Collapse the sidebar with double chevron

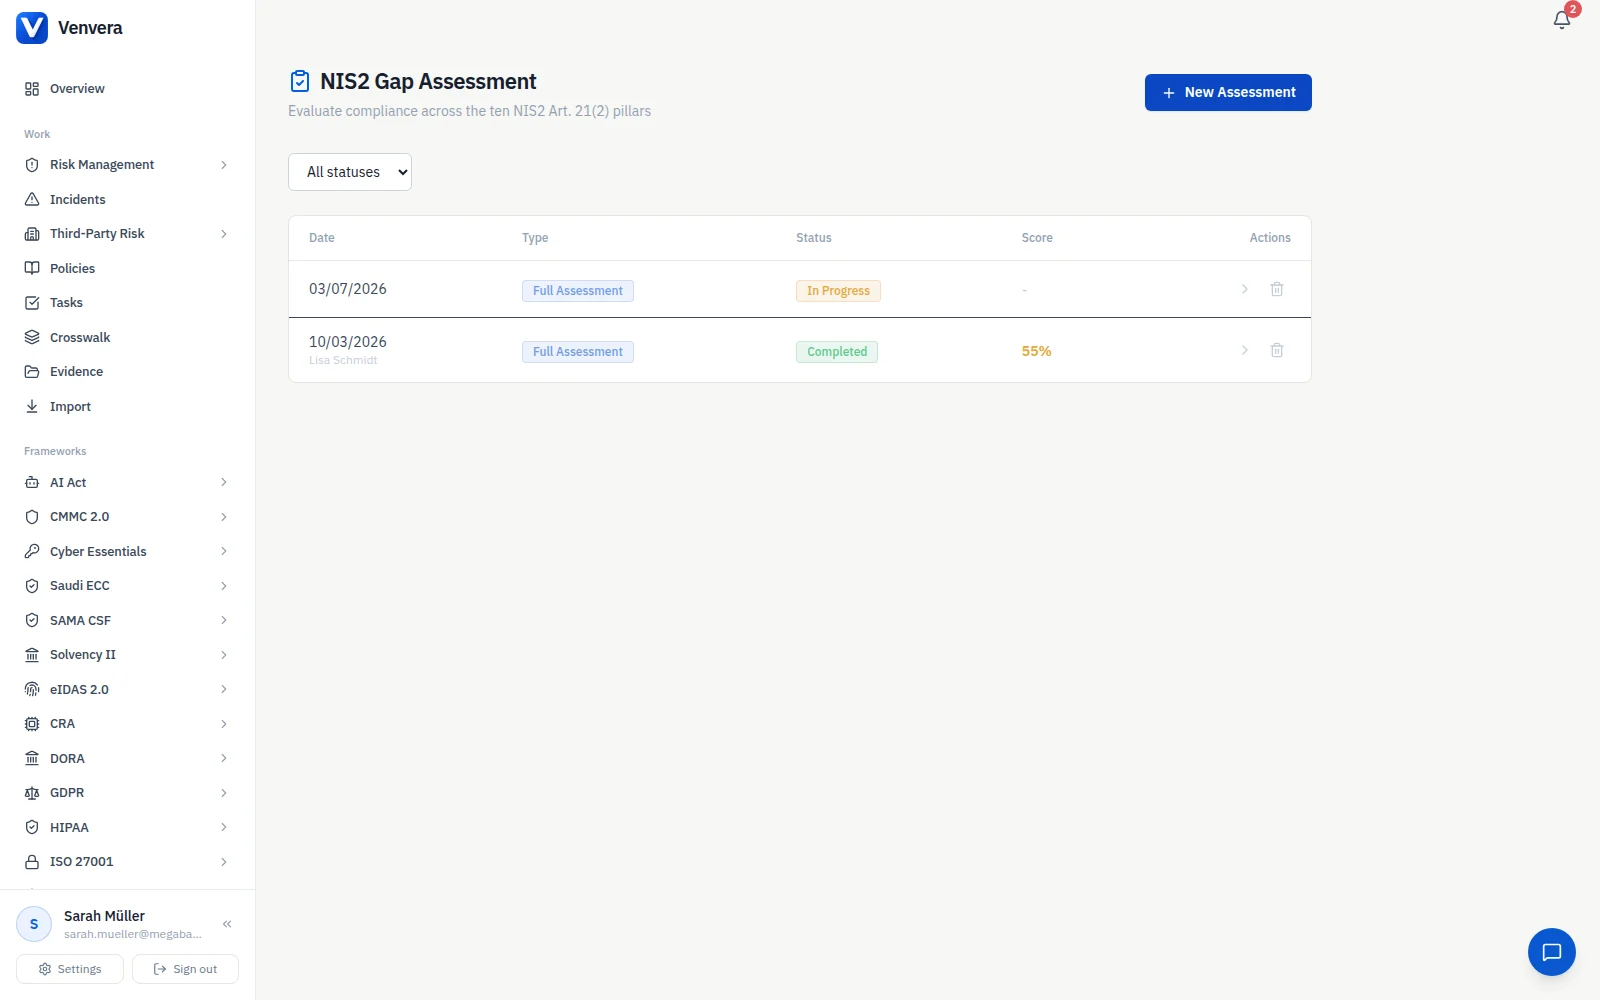tap(227, 924)
